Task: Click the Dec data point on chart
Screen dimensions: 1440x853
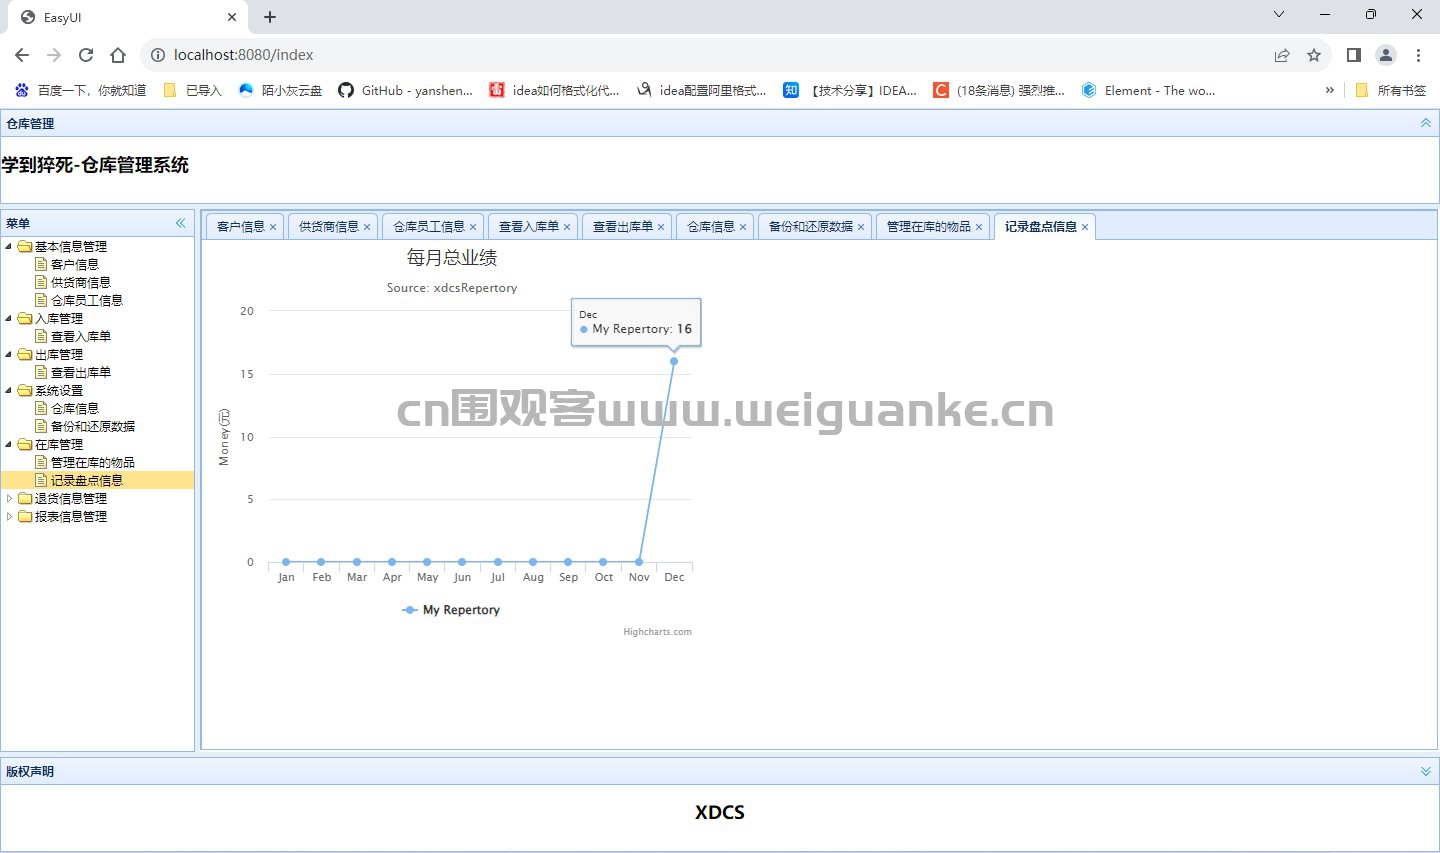Action: (x=674, y=361)
